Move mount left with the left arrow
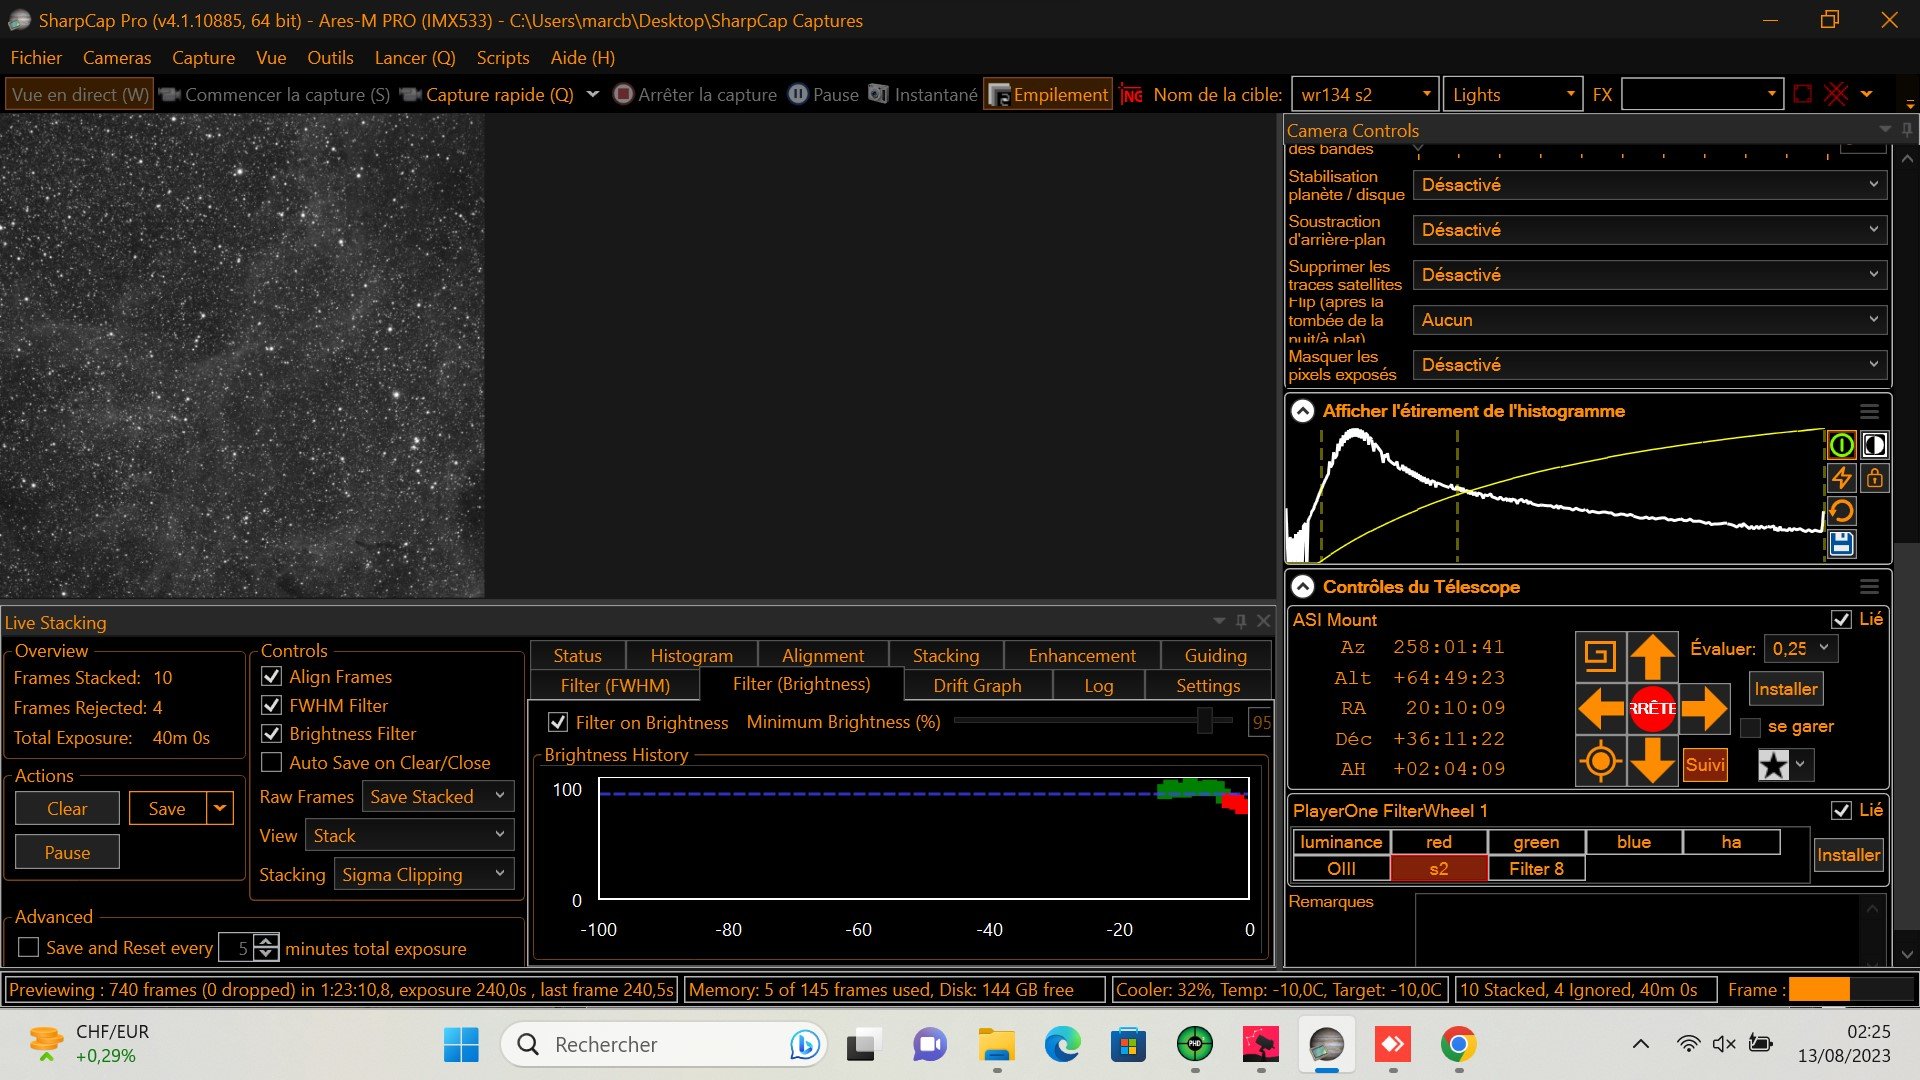The height and width of the screenshot is (1080, 1920). pyautogui.click(x=1600, y=708)
